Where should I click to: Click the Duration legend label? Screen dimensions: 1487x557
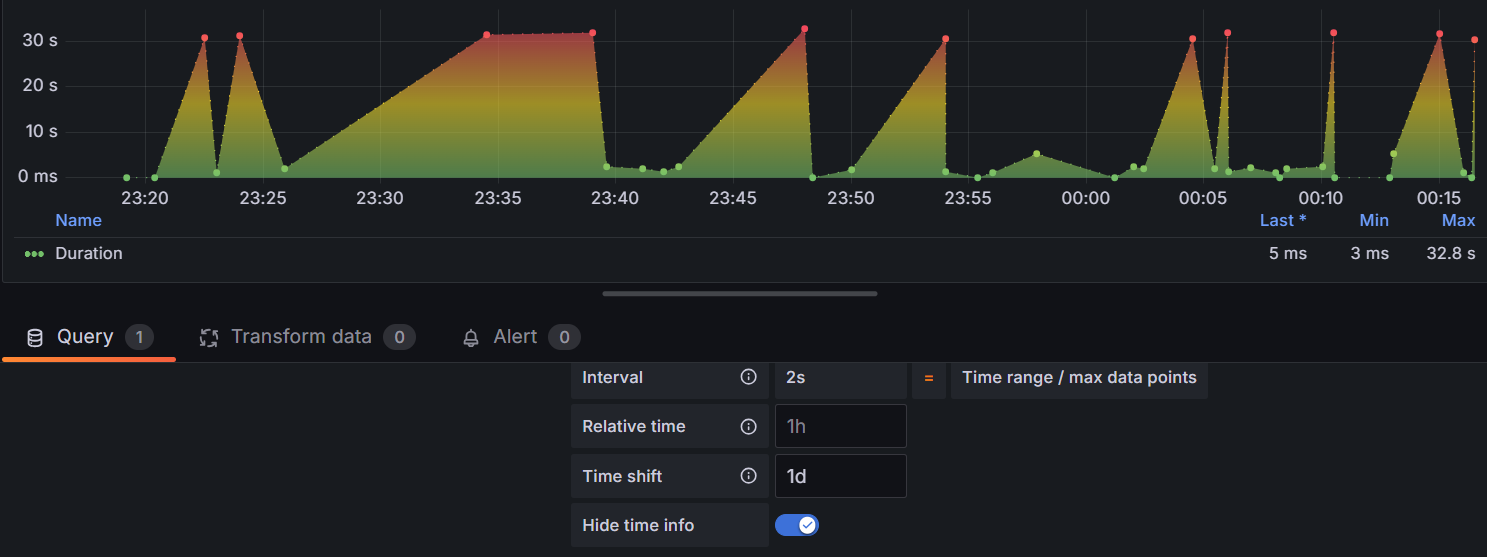(89, 254)
